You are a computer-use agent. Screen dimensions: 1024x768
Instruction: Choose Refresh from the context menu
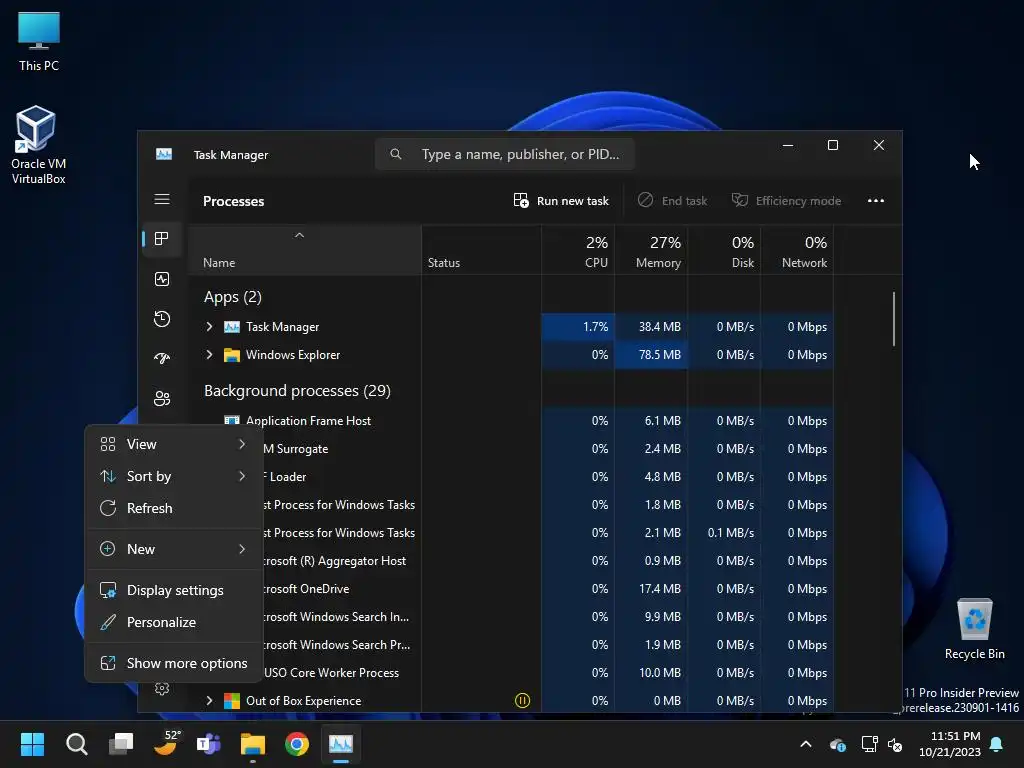click(174, 508)
